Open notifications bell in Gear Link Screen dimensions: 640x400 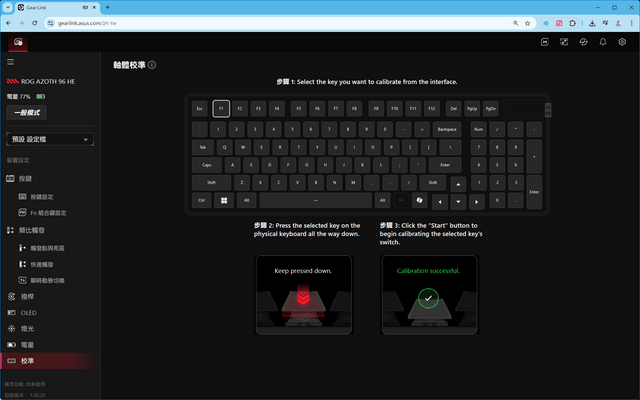(603, 42)
